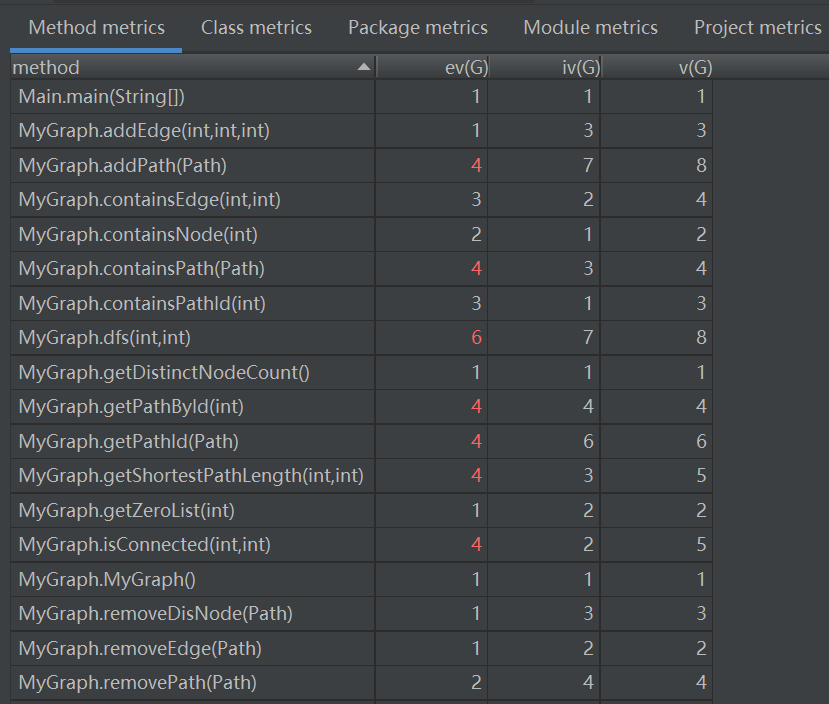Select the MyGraph.removeEdge(Path) row

(361, 648)
